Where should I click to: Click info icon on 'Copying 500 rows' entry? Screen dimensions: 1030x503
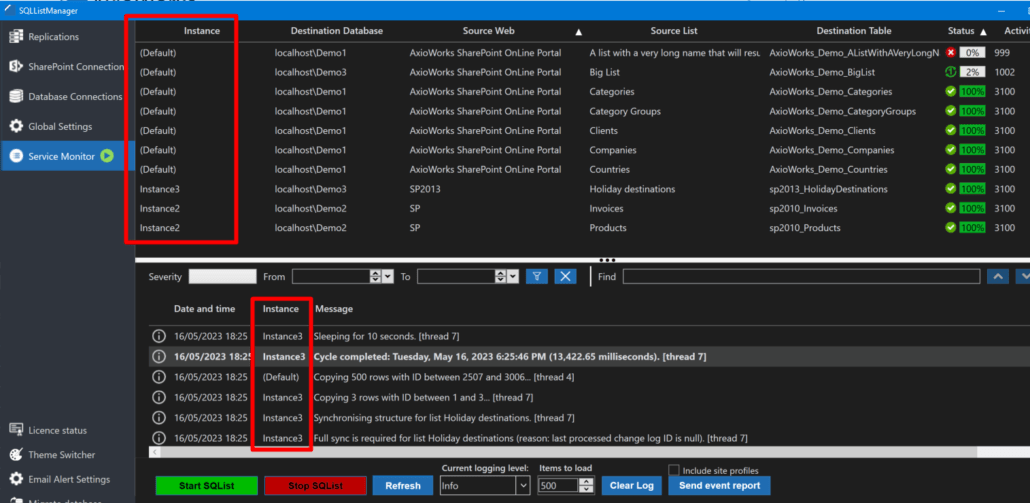[158, 377]
